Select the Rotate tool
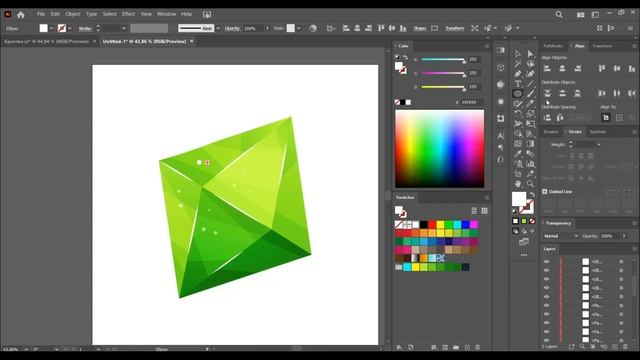The width and height of the screenshot is (640, 360). (x=518, y=113)
